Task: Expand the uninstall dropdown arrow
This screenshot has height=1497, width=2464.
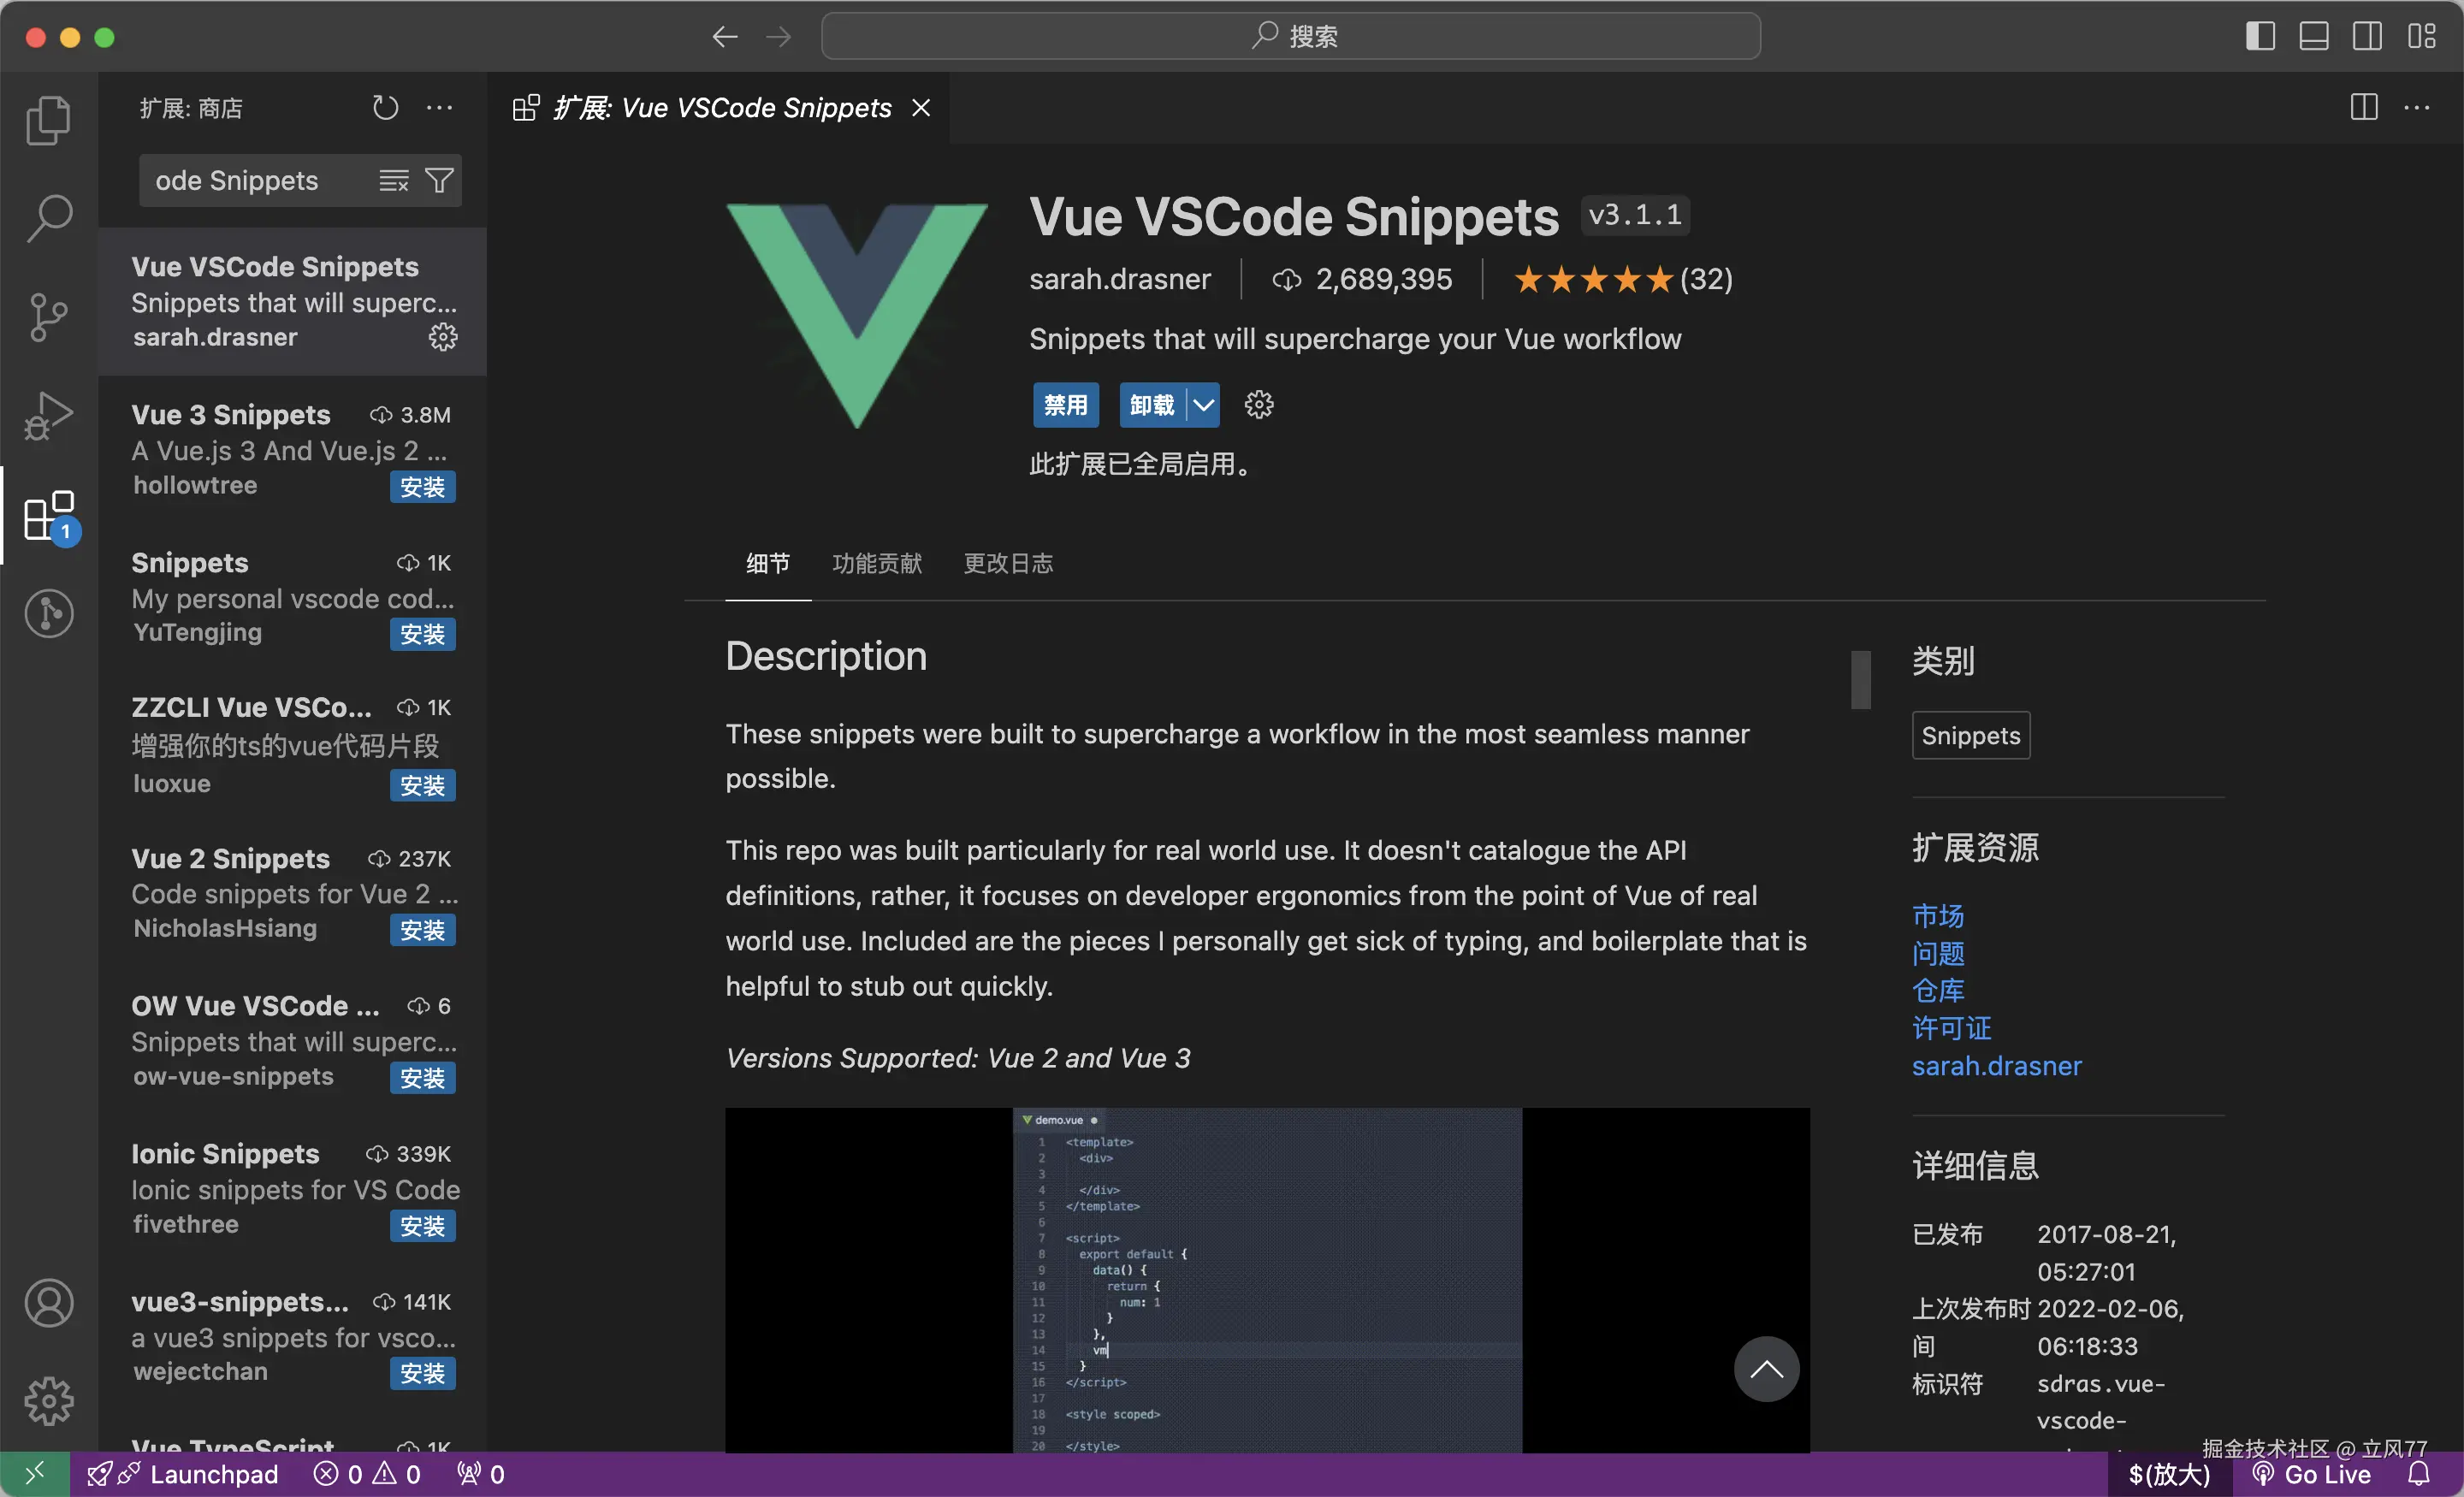Action: [1203, 405]
